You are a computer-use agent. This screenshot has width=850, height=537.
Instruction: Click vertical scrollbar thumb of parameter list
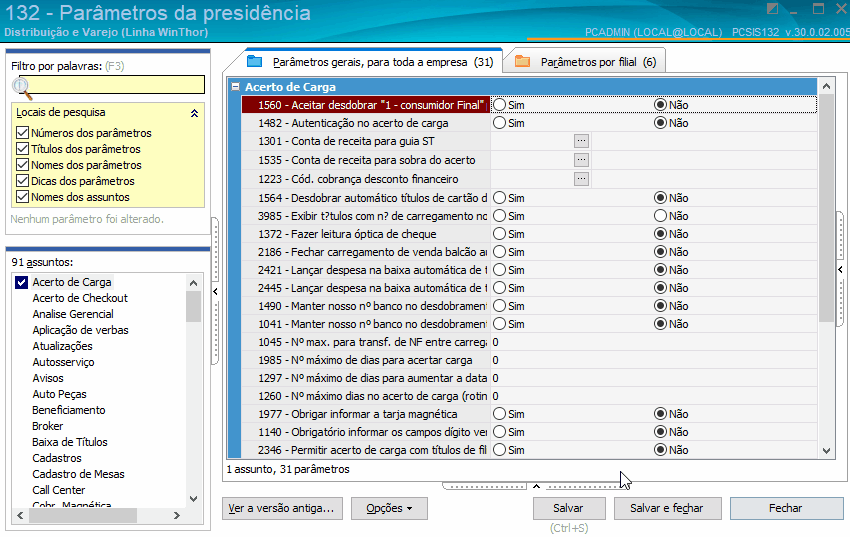(x=826, y=208)
